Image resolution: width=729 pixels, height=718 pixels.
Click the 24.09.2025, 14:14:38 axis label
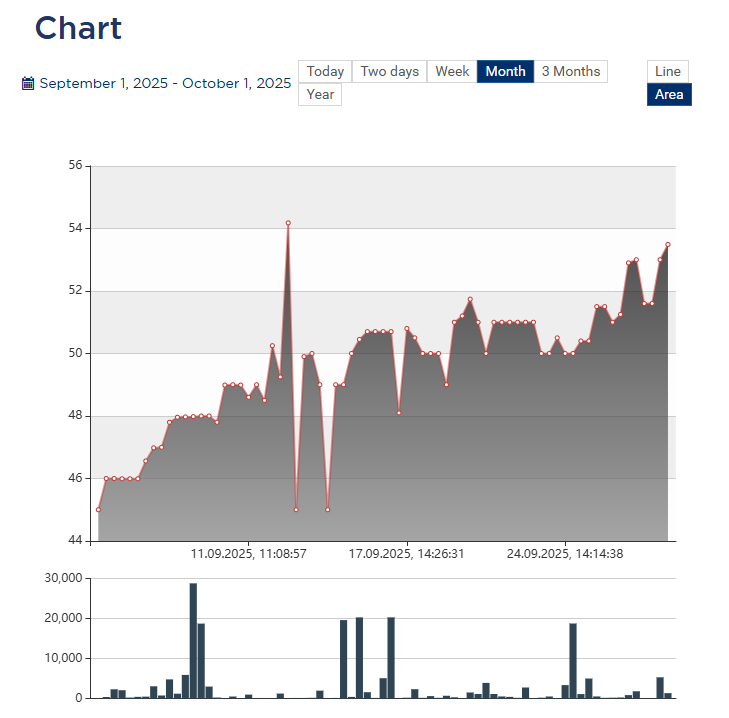tap(565, 553)
